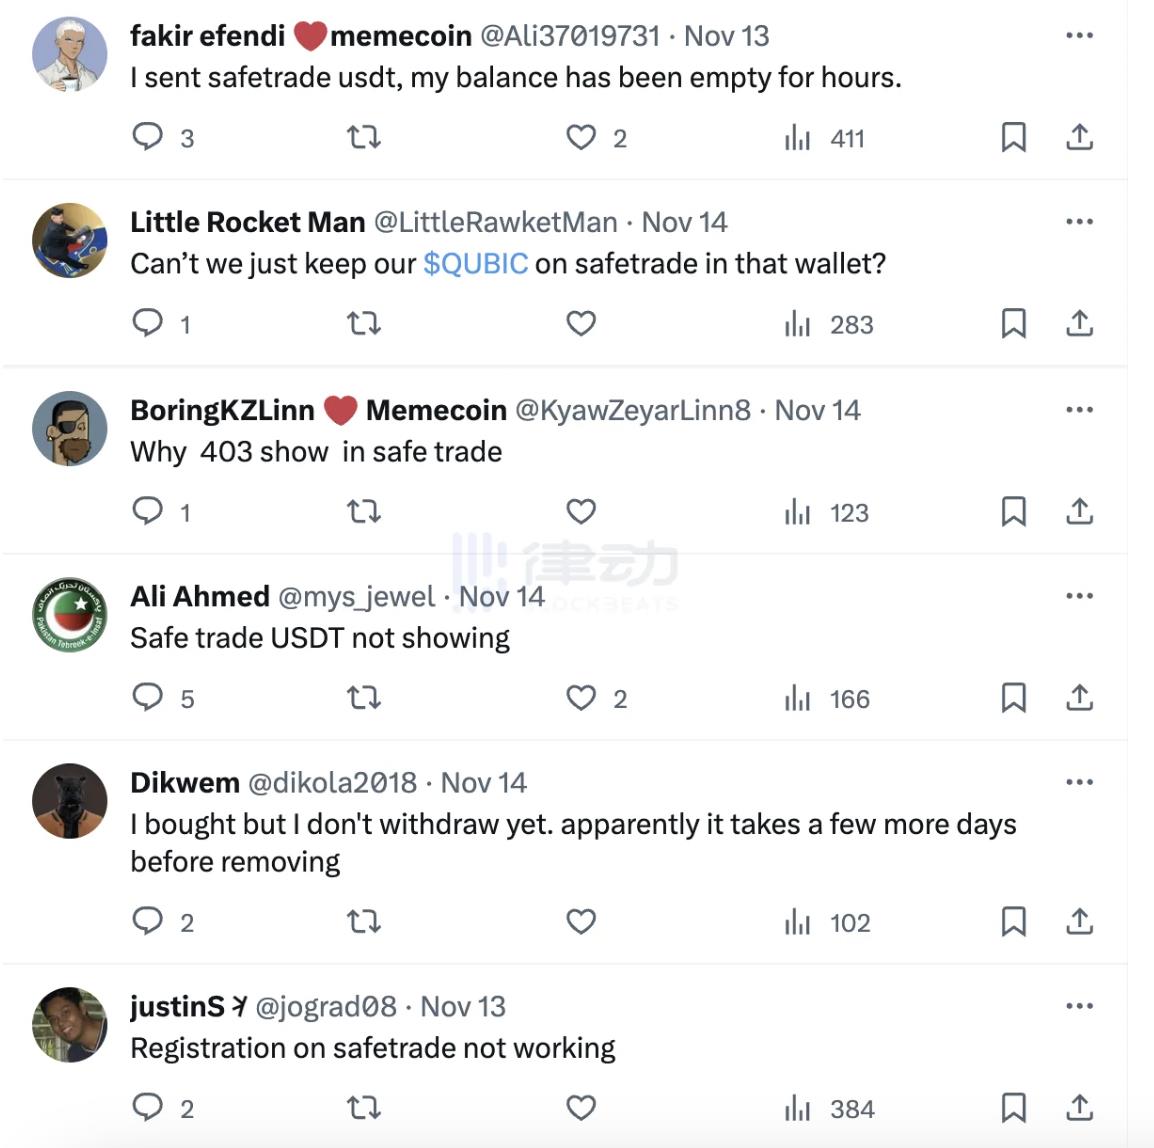The image size is (1154, 1148).
Task: Like BoringKZLinn's 403 tweet
Action: click(581, 511)
